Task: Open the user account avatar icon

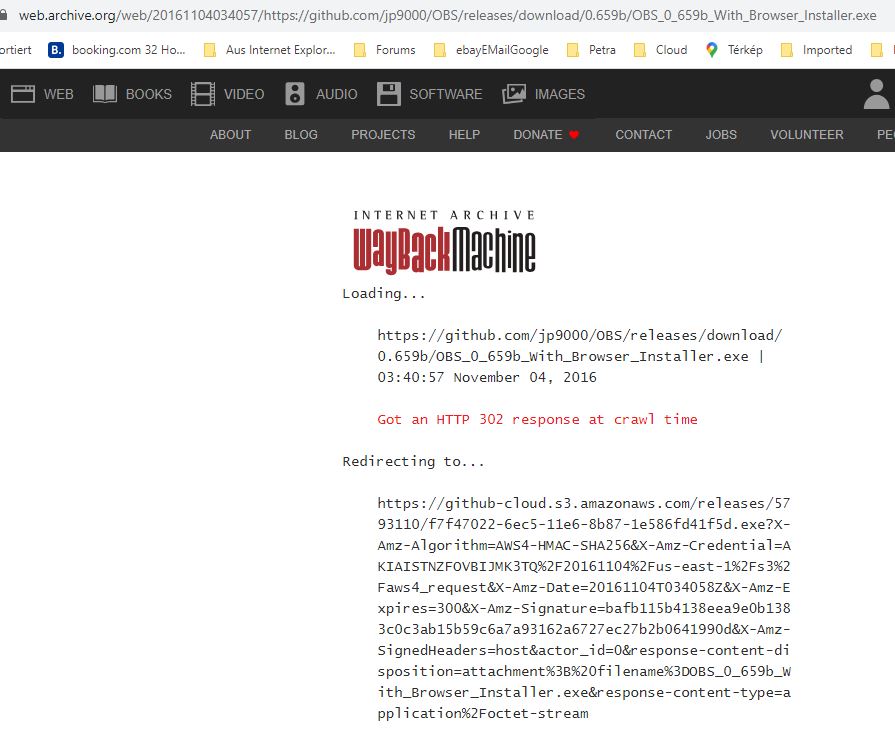Action: [877, 94]
